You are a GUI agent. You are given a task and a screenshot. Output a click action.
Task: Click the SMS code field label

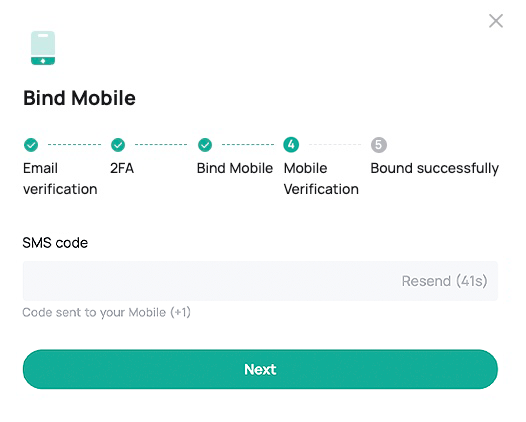(x=55, y=243)
